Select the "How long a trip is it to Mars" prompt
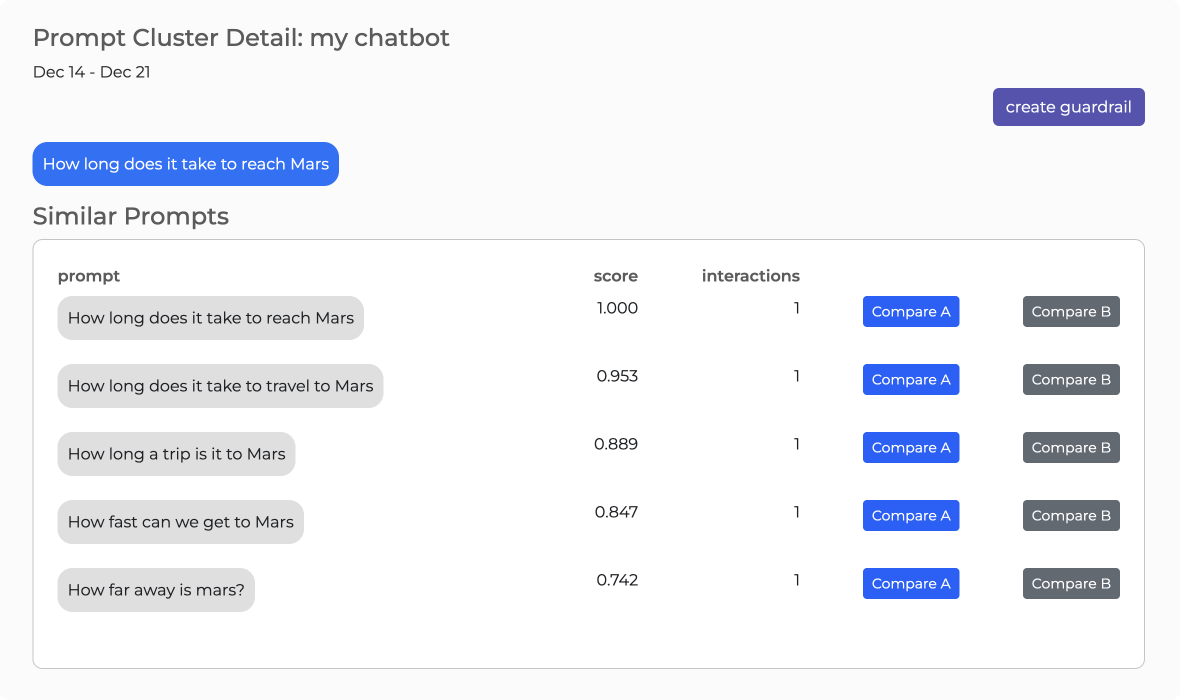The width and height of the screenshot is (1180, 700). tap(176, 453)
